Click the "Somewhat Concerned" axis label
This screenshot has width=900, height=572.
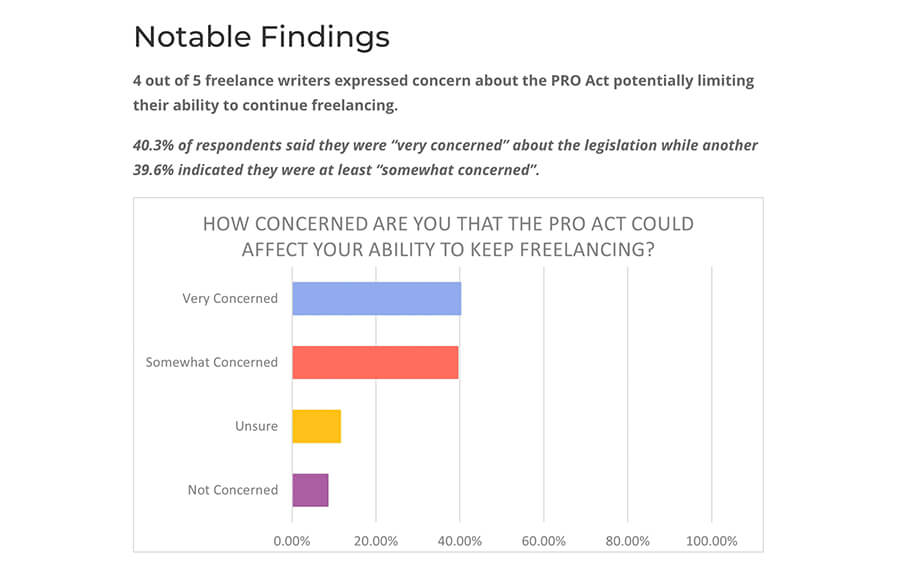[x=212, y=362]
